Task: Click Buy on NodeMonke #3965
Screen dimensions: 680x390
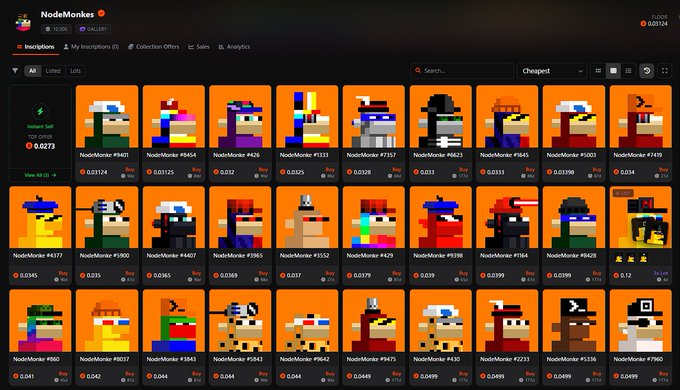Action: pyautogui.click(x=263, y=273)
